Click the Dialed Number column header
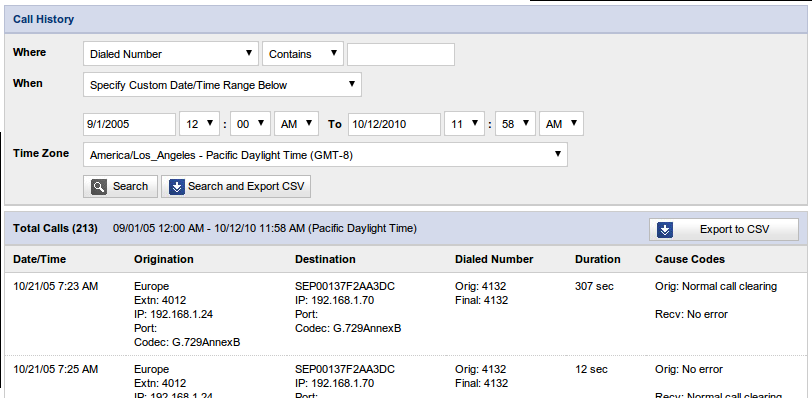The width and height of the screenshot is (812, 398). (x=494, y=259)
